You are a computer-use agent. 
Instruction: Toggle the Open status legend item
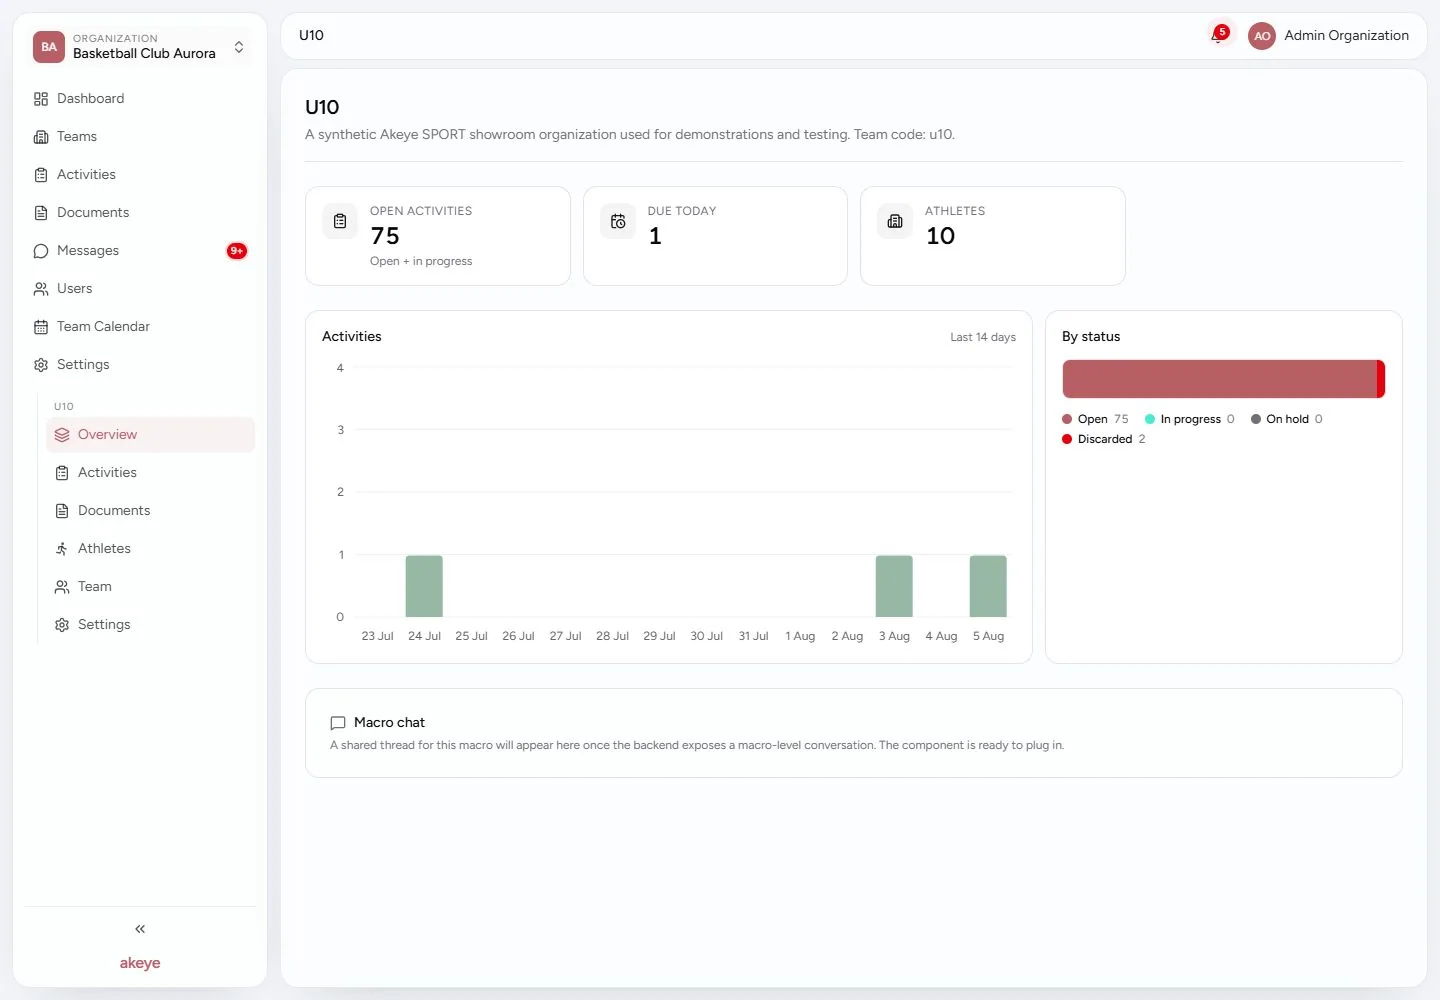(x=1095, y=419)
